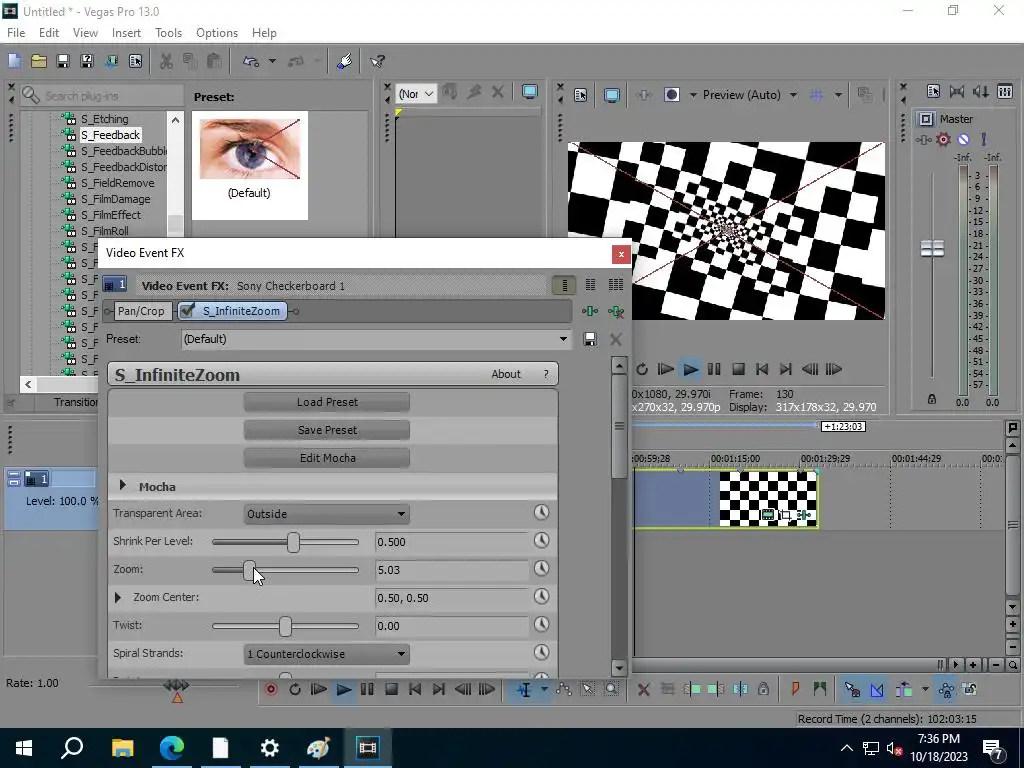The image size is (1024, 768).
Task: Open the preview Split Screen View icon
Action: click(x=671, y=95)
